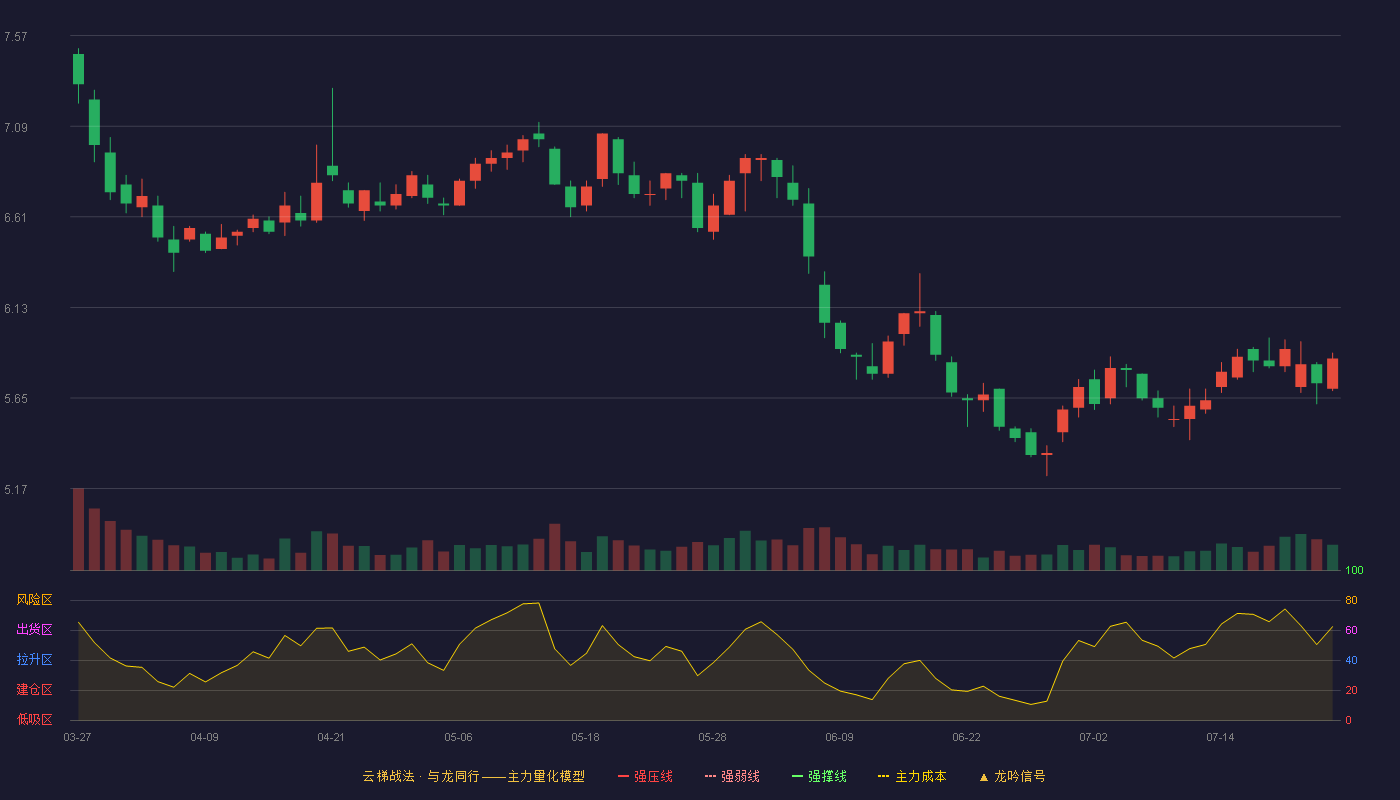Viewport: 1400px width, 800px height.
Task: Click the 5.17 price axis label
Action: tap(15, 490)
